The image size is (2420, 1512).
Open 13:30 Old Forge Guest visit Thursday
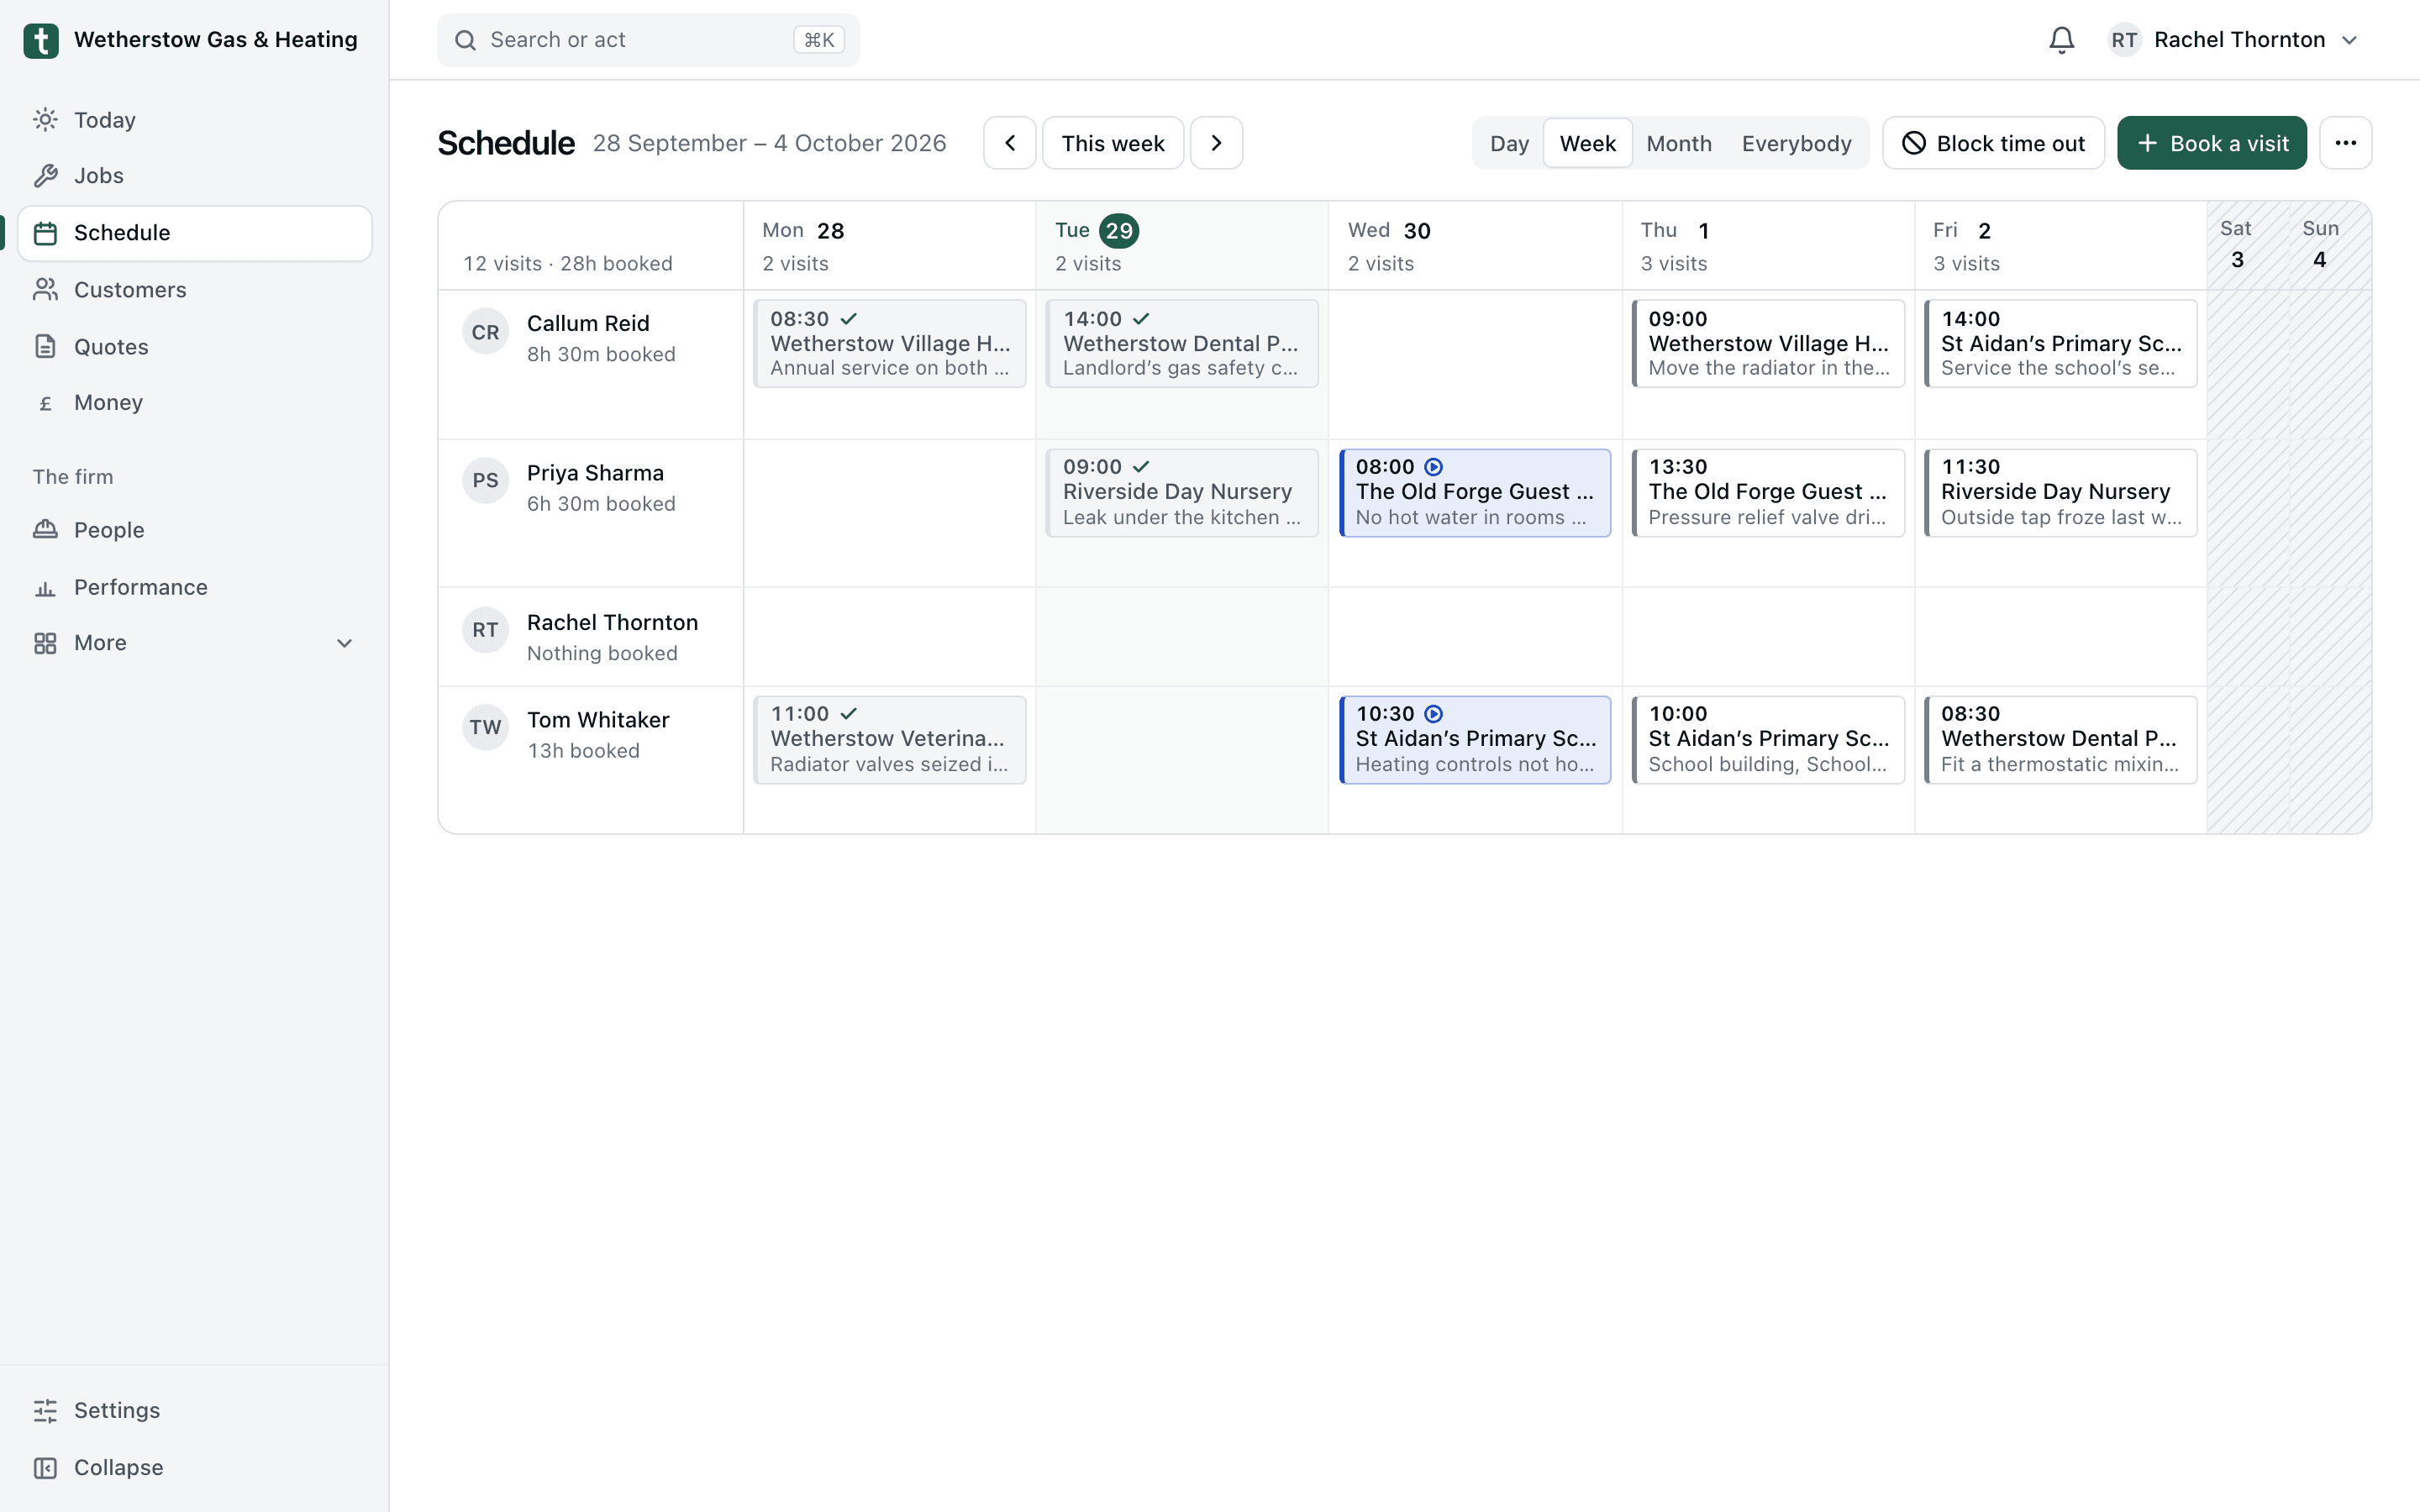(x=1767, y=492)
